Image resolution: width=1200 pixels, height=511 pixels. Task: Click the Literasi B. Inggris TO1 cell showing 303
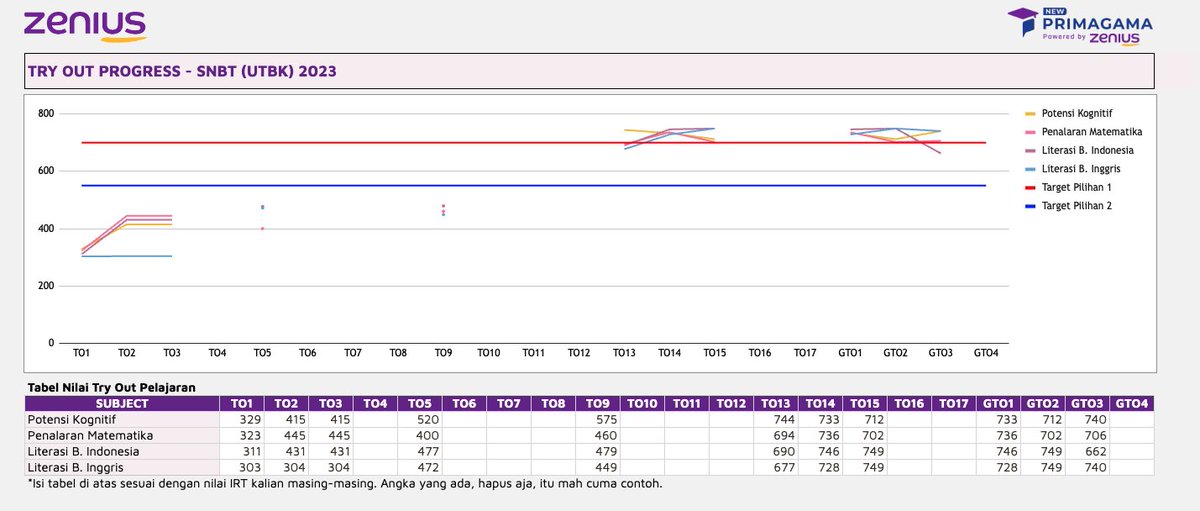[242, 466]
